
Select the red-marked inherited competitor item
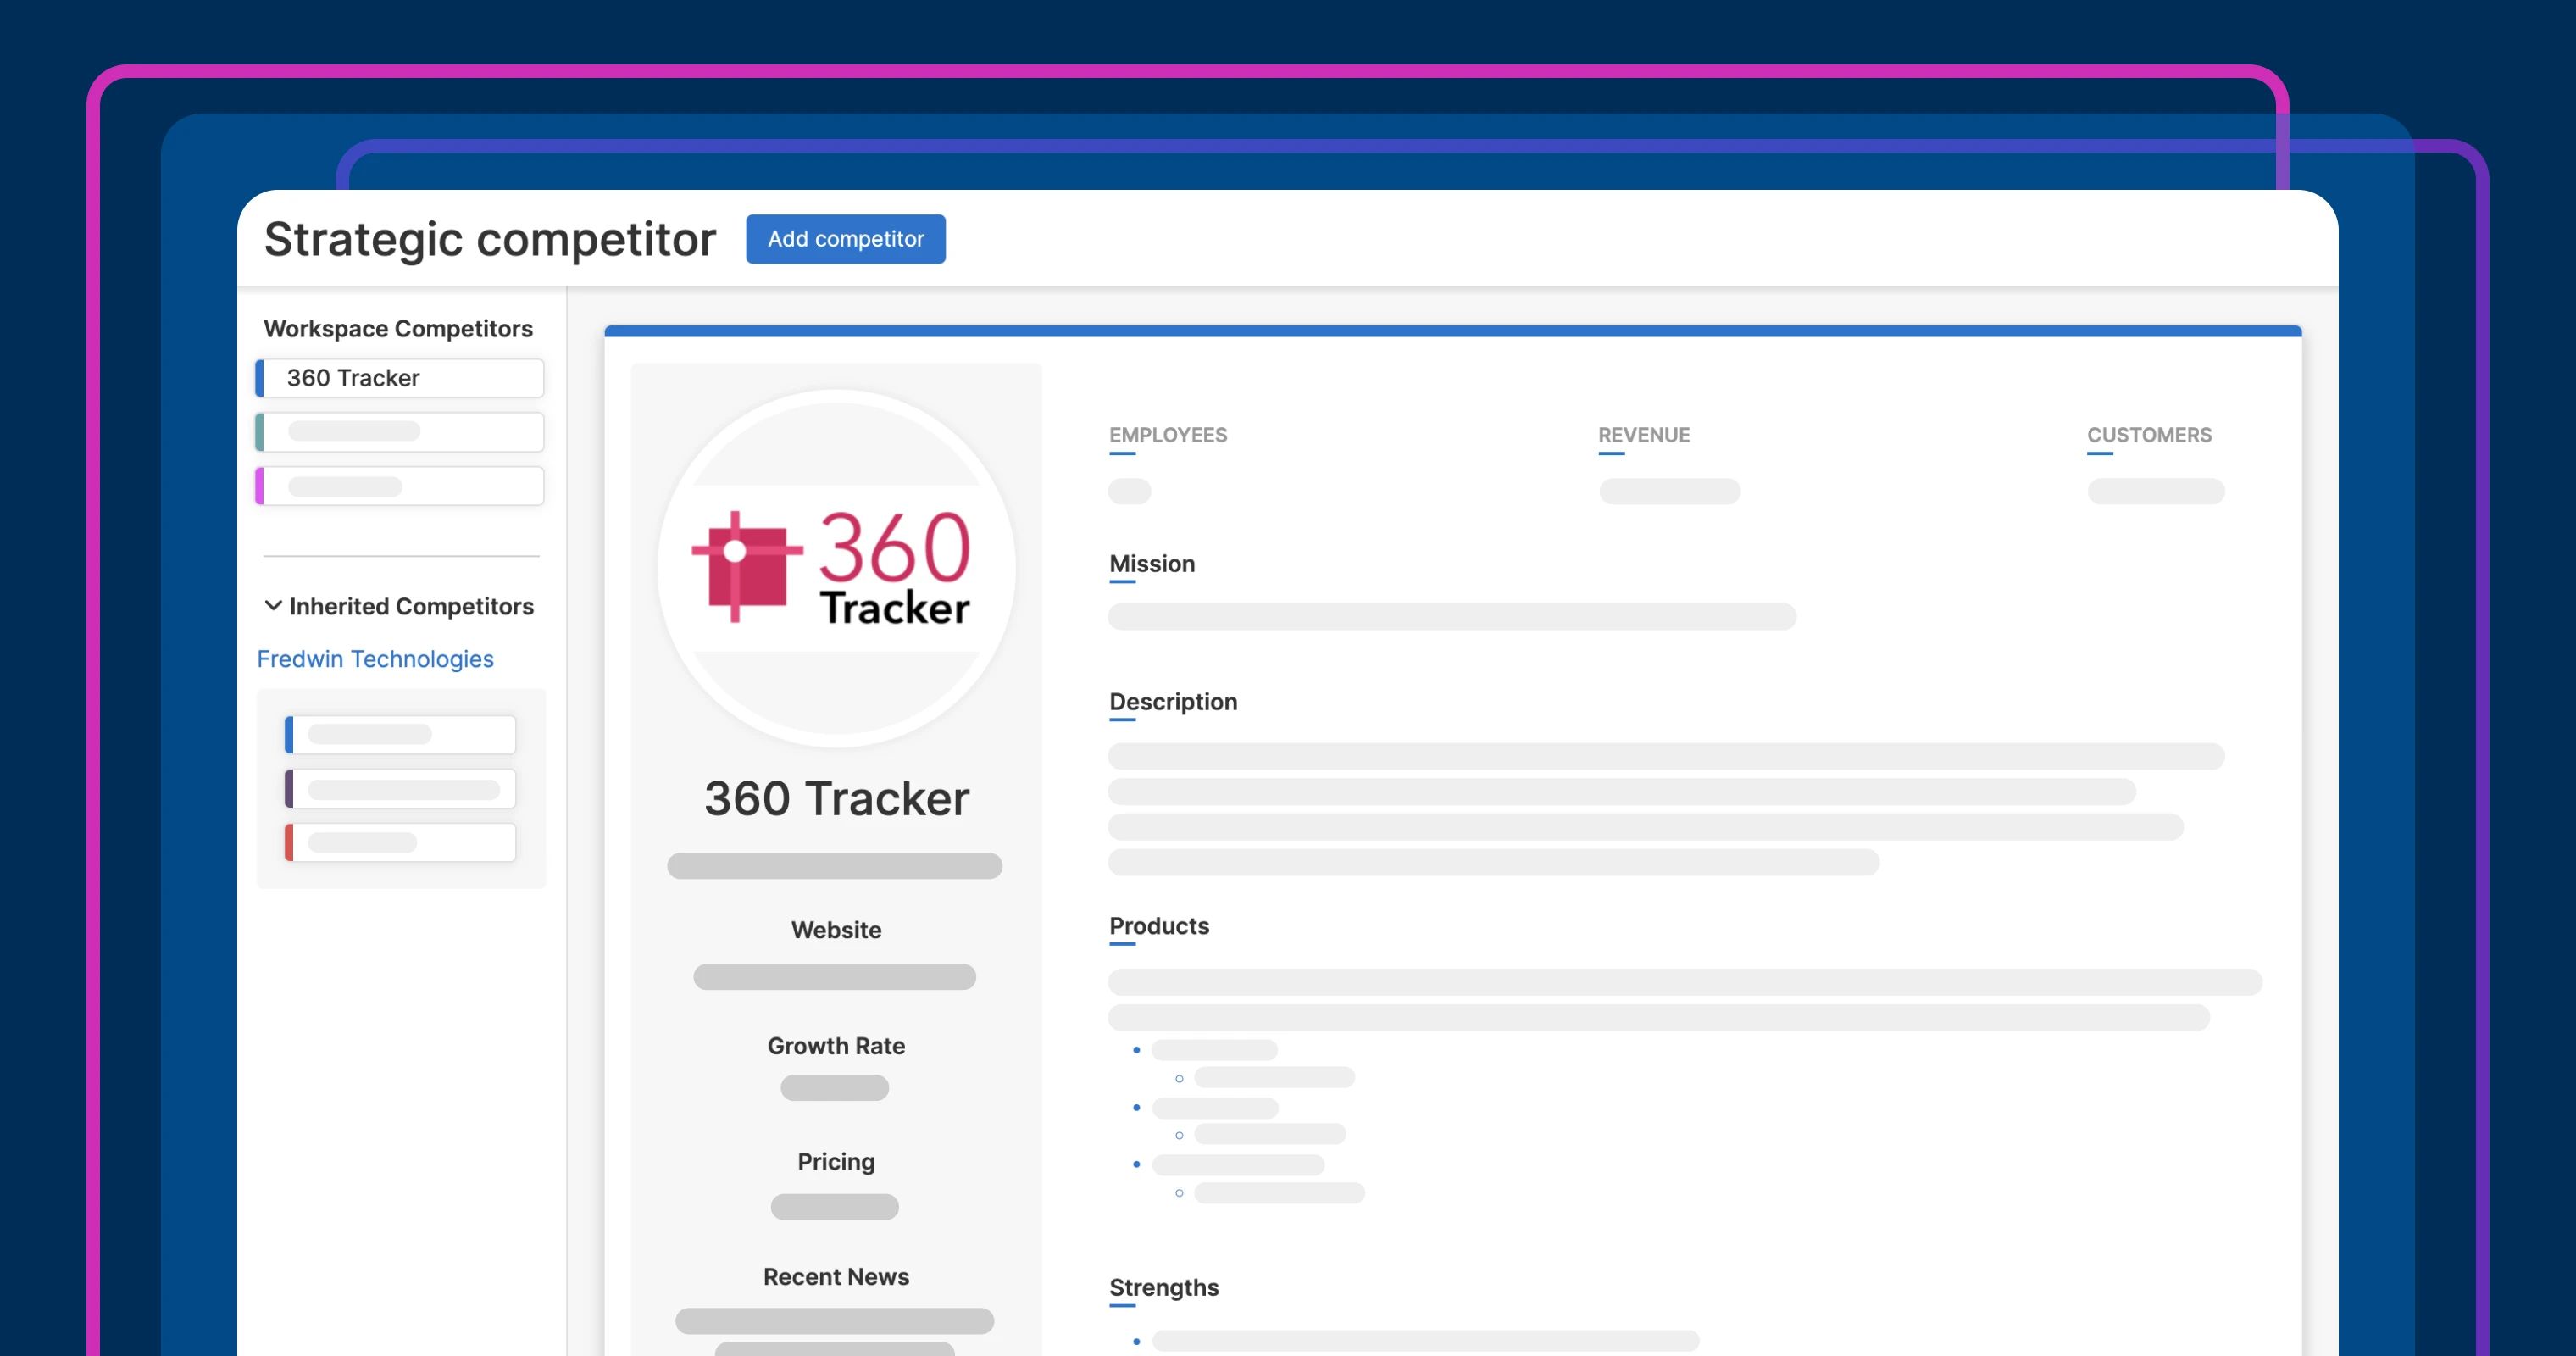point(400,843)
